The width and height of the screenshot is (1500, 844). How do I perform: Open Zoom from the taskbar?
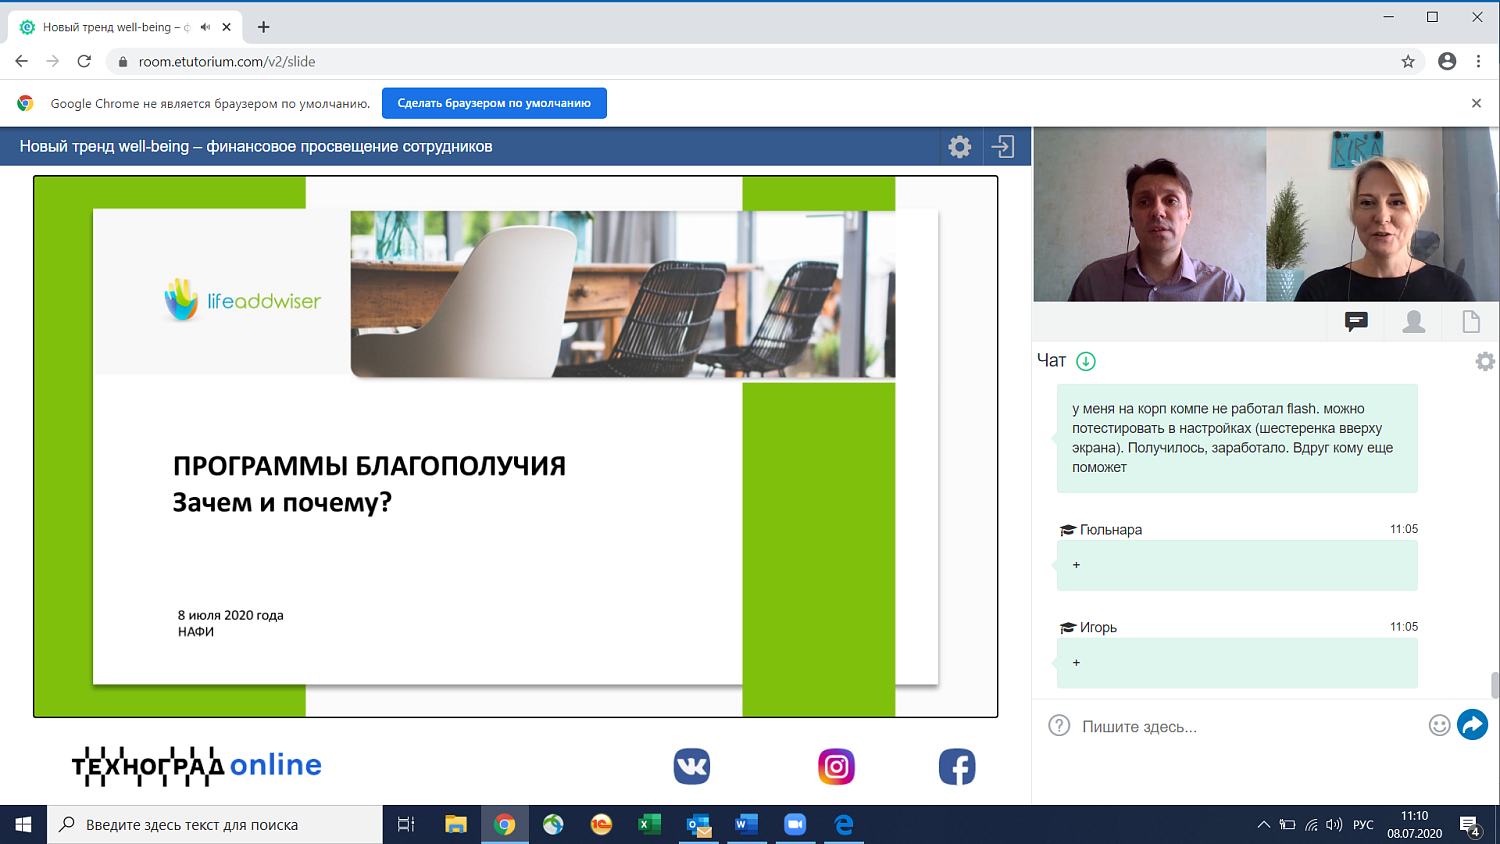(x=795, y=825)
